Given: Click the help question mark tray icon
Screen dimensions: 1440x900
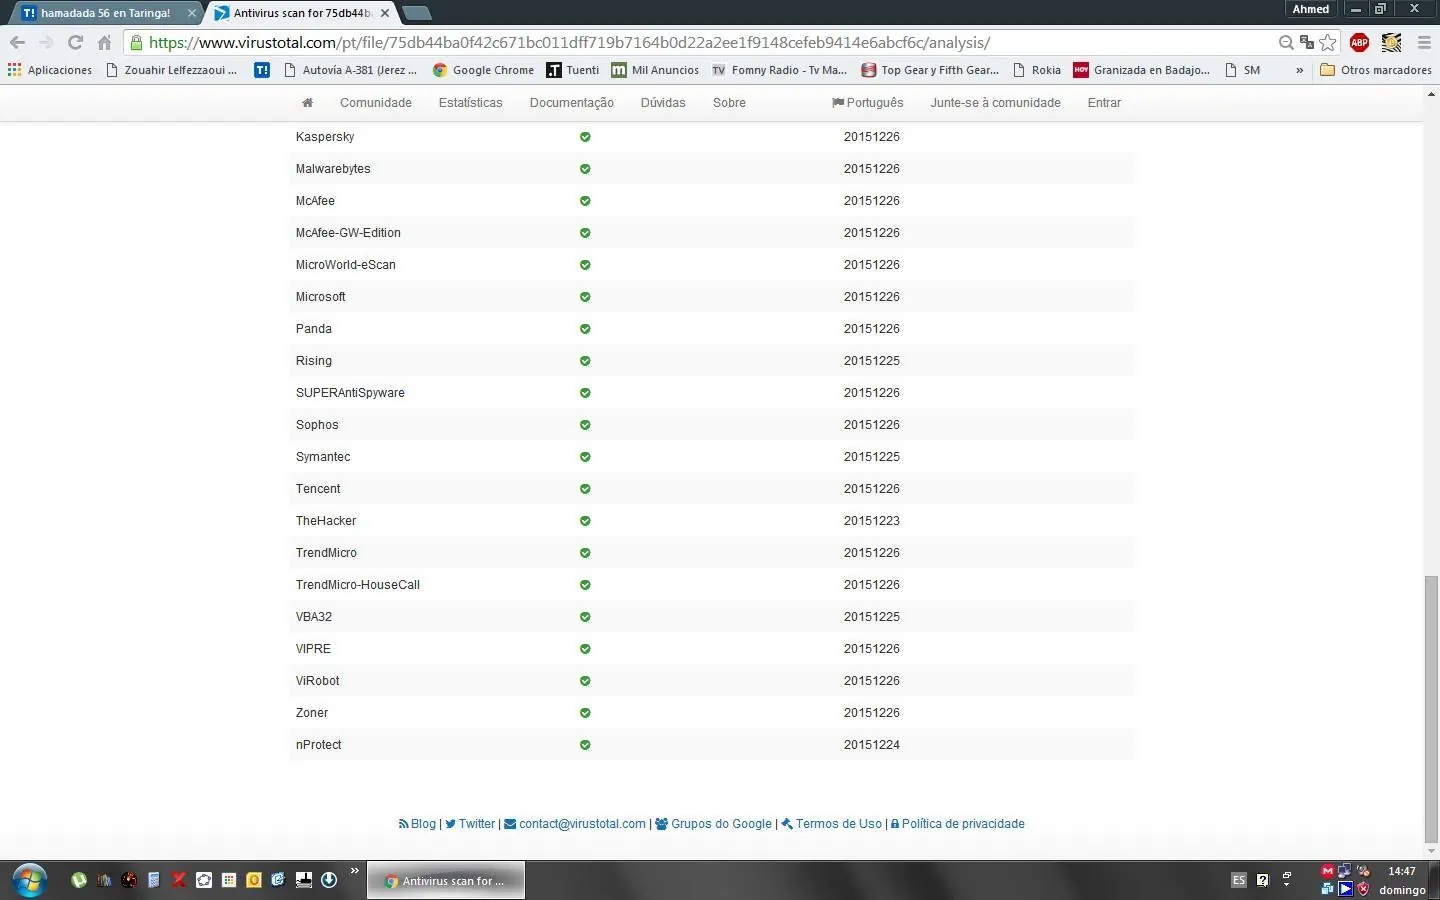Looking at the screenshot, I should tap(1263, 880).
